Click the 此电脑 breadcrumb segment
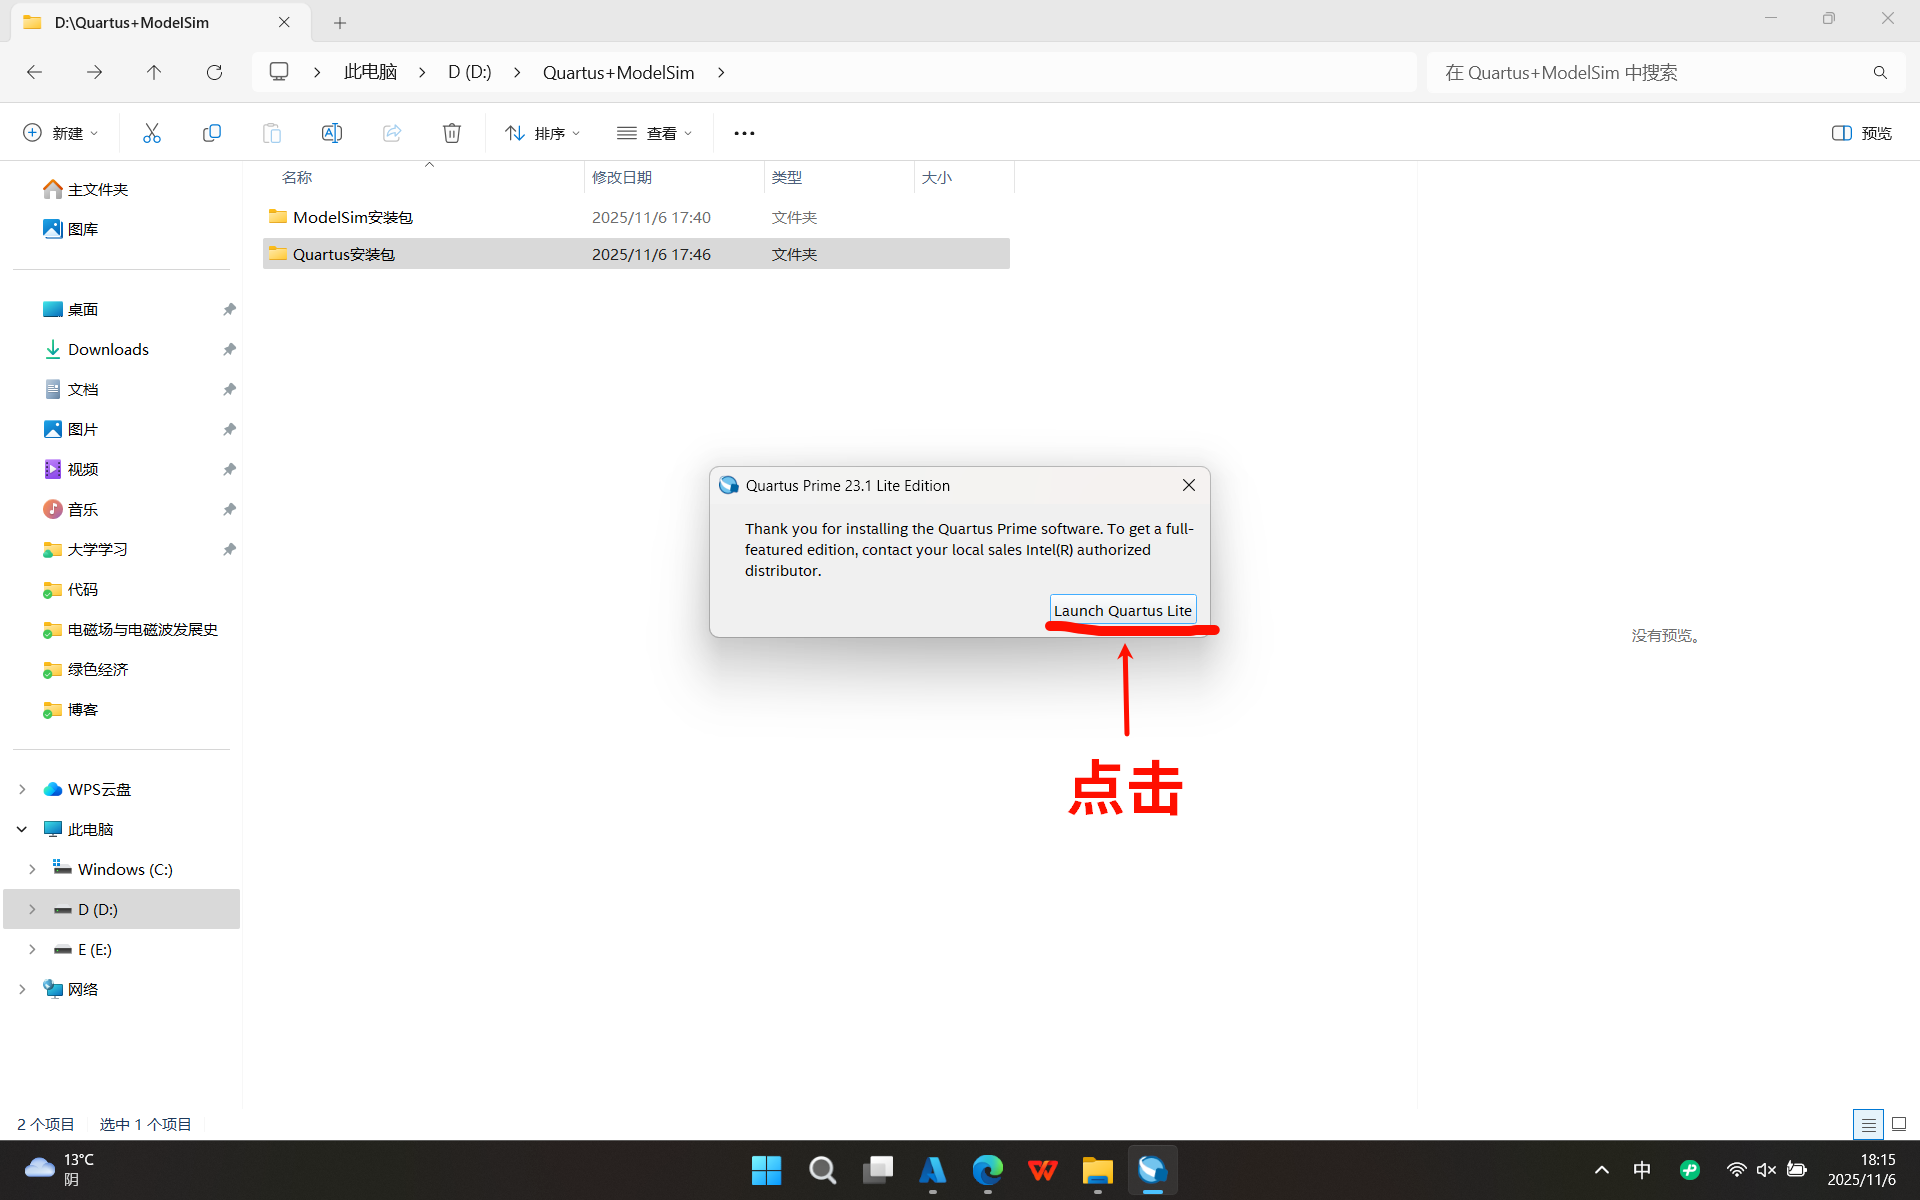Viewport: 1920px width, 1200px height. click(370, 72)
